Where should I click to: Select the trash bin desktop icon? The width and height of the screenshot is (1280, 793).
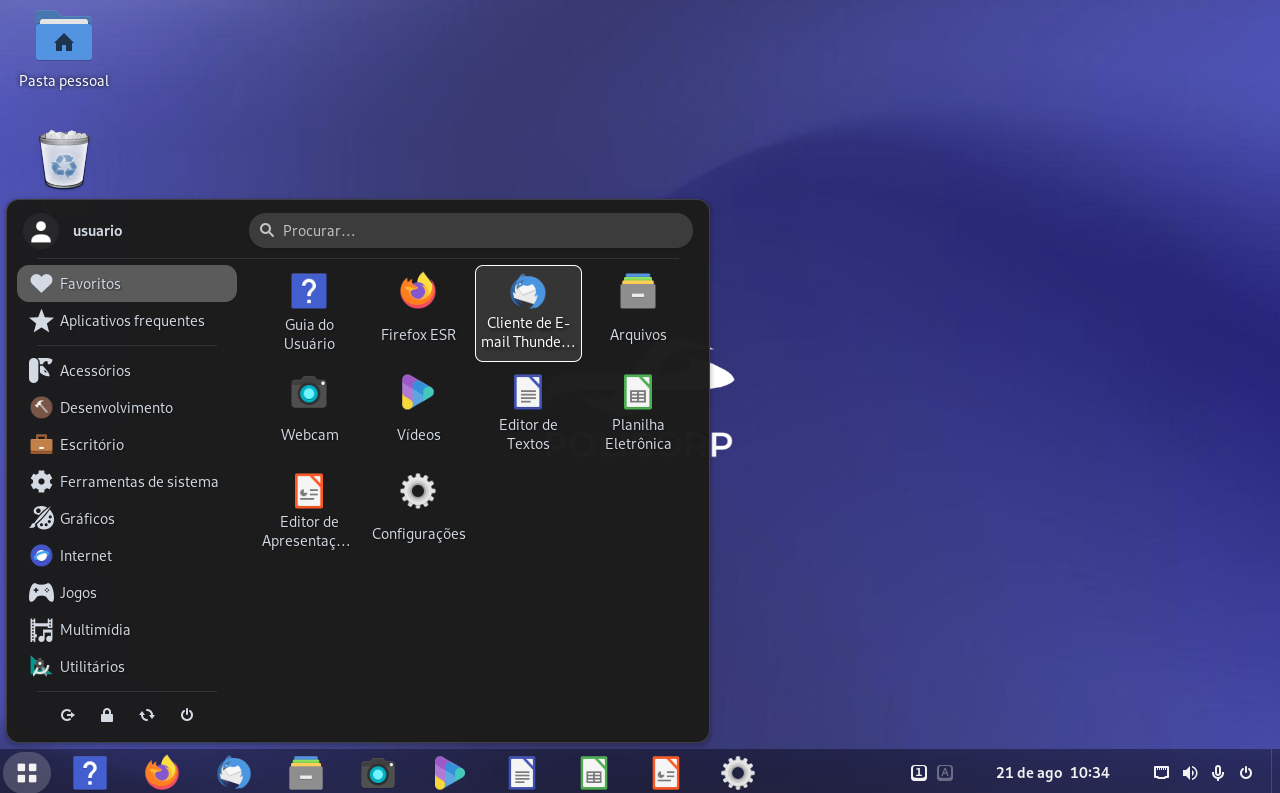(64, 159)
